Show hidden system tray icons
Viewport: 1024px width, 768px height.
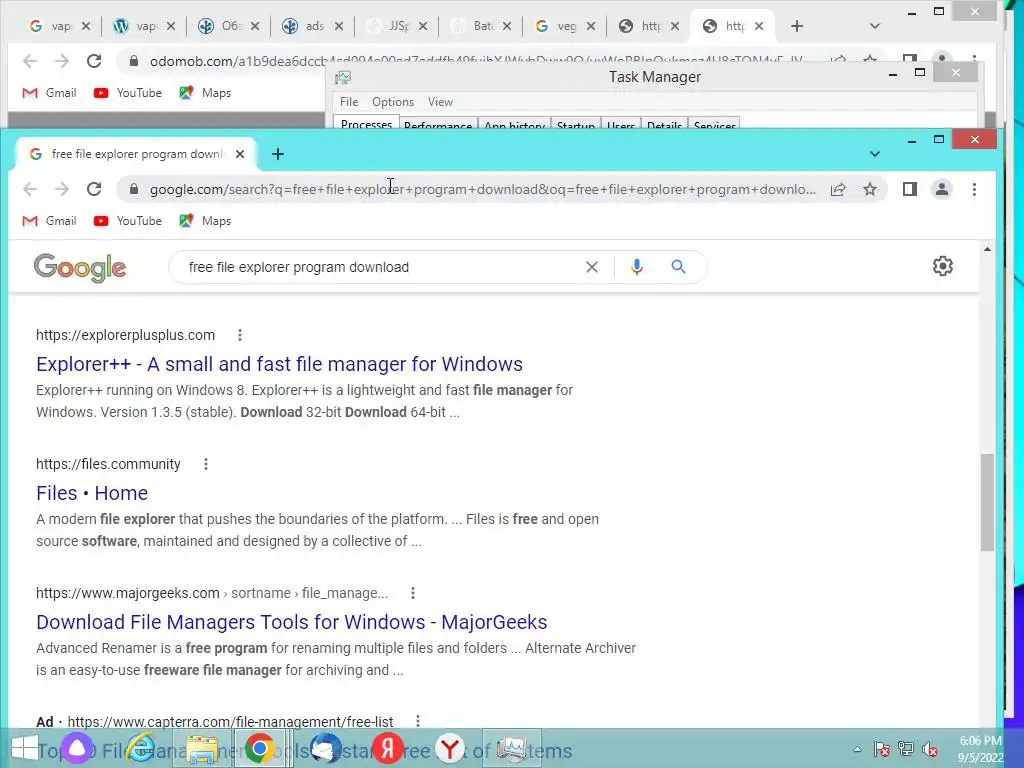pyautogui.click(x=857, y=749)
